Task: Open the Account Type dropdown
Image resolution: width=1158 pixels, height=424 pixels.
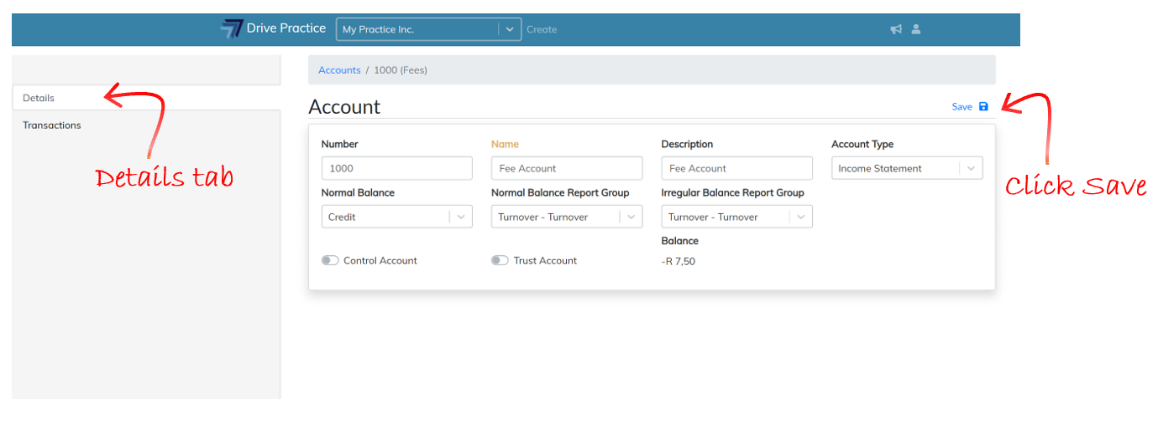Action: (970, 169)
